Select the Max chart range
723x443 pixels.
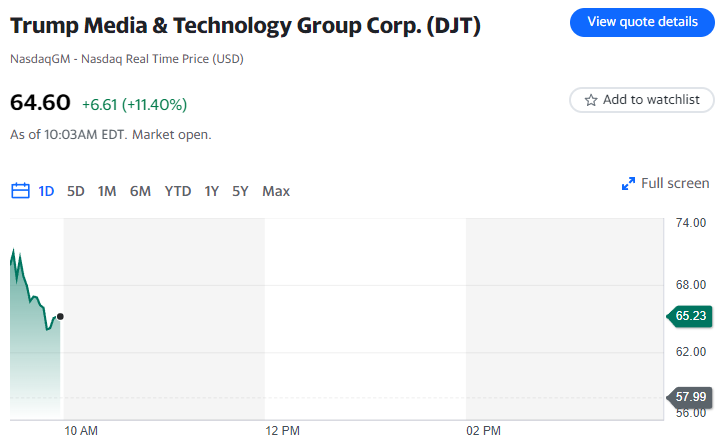point(276,191)
